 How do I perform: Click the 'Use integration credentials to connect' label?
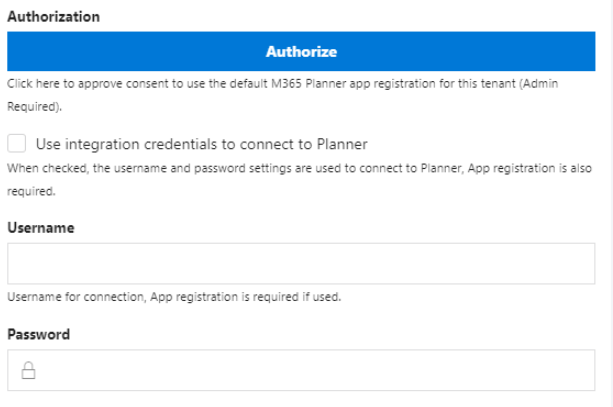tap(201, 144)
